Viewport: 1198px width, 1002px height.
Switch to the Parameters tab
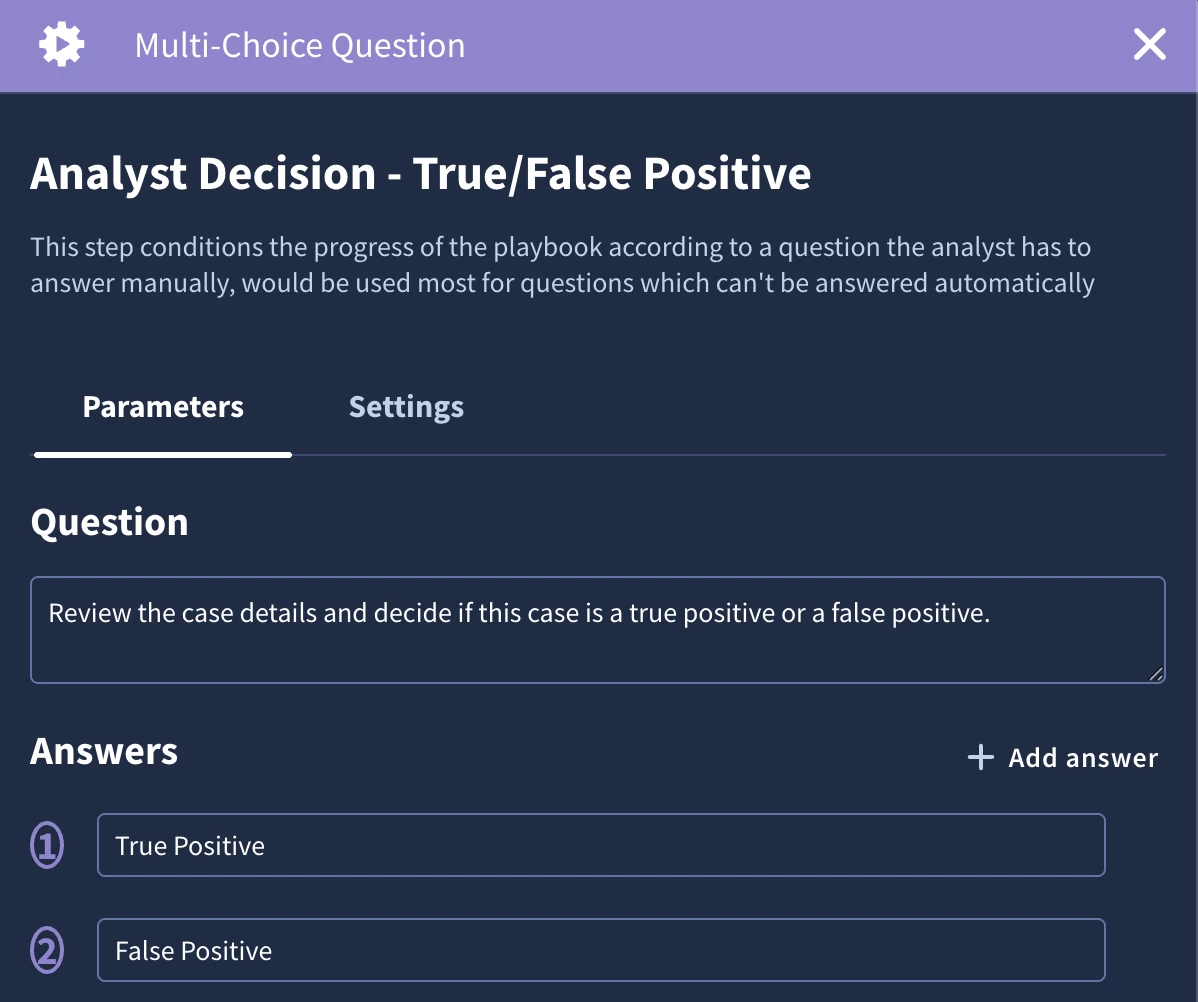point(163,407)
